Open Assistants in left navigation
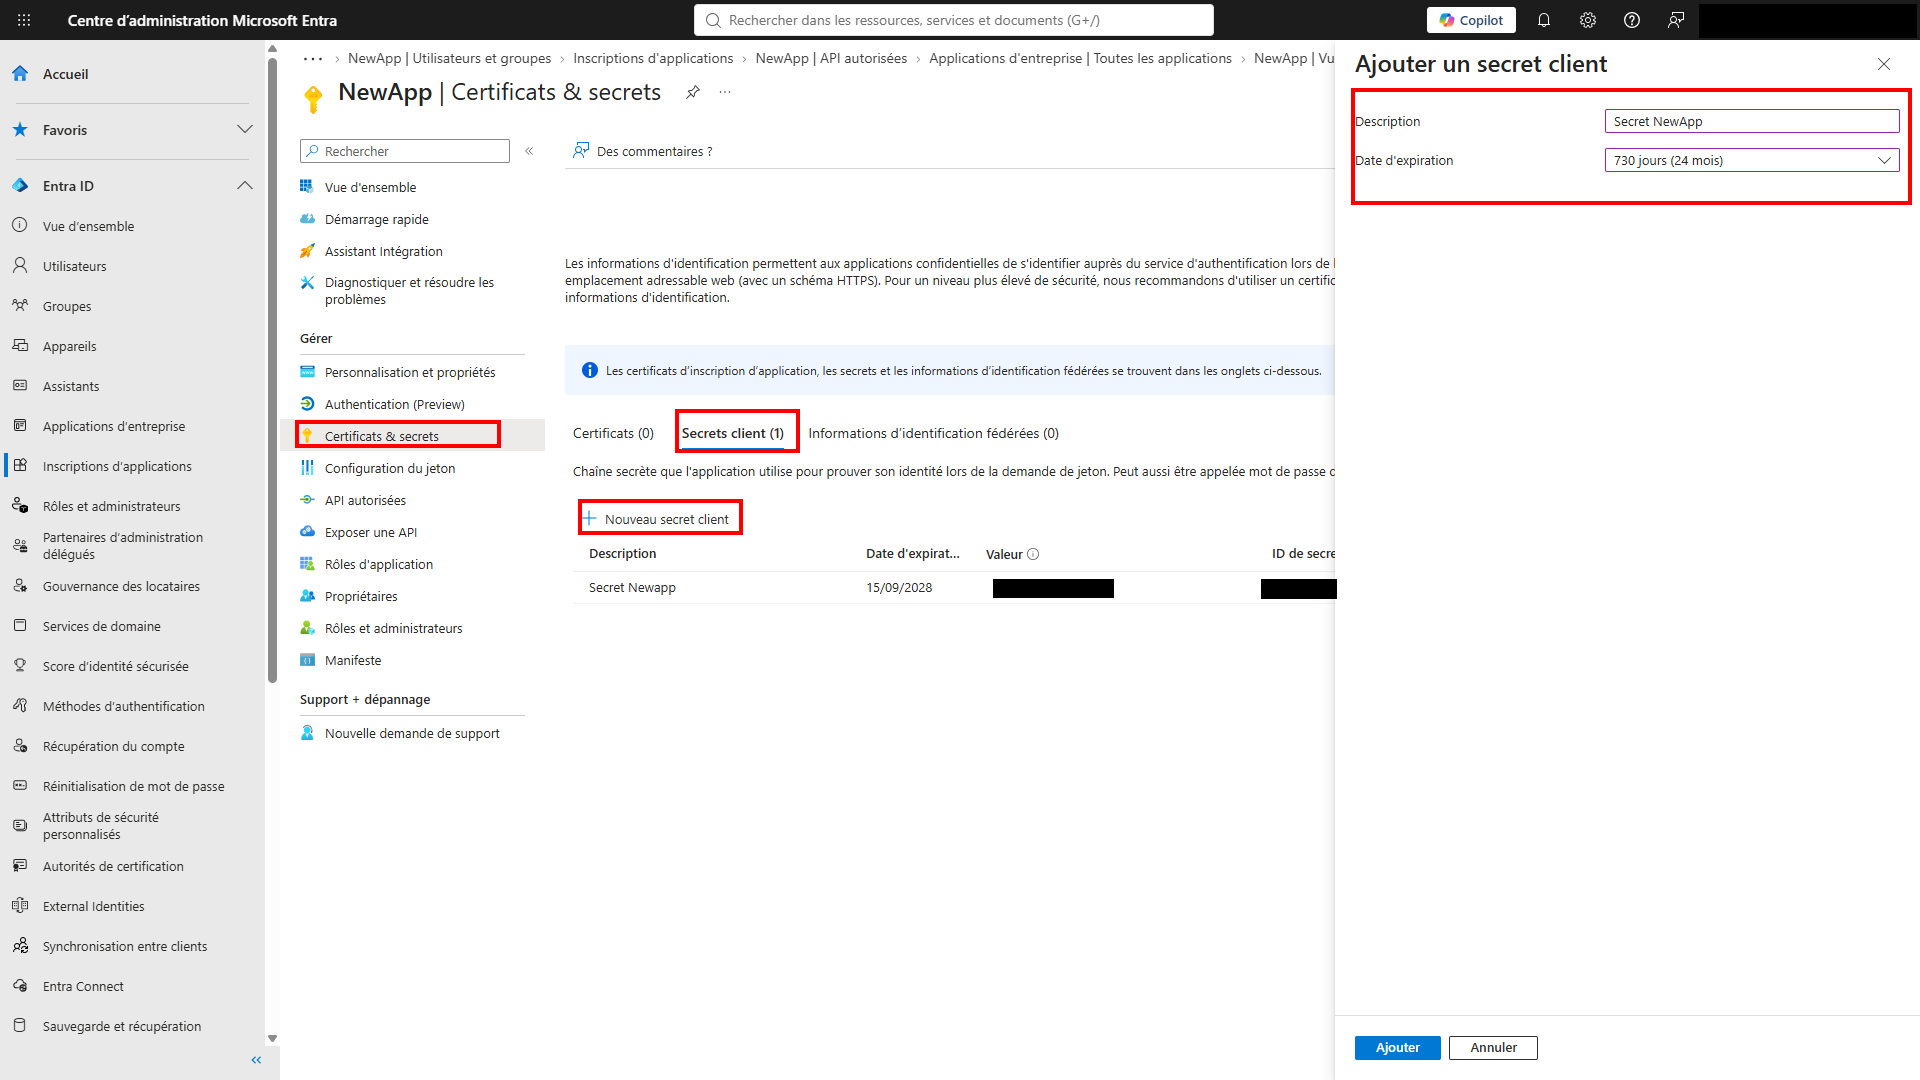Image resolution: width=1920 pixels, height=1080 pixels. point(71,386)
